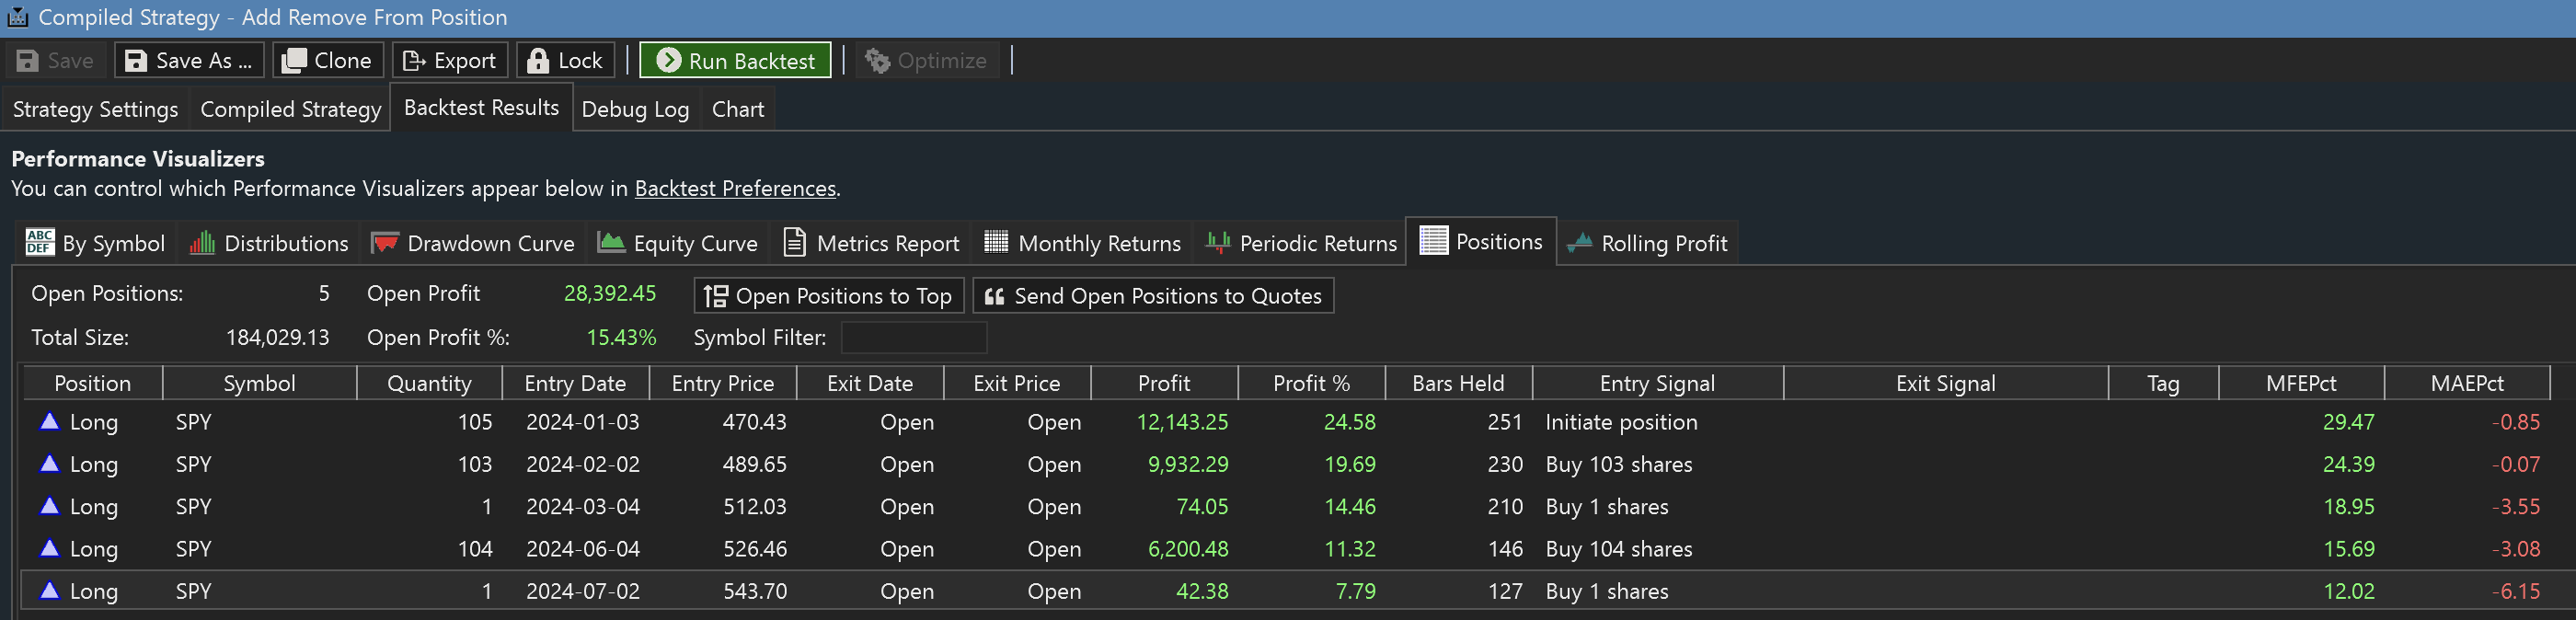Open the Drawdown Curve visualizer
2576x620 pixels.
coord(473,243)
